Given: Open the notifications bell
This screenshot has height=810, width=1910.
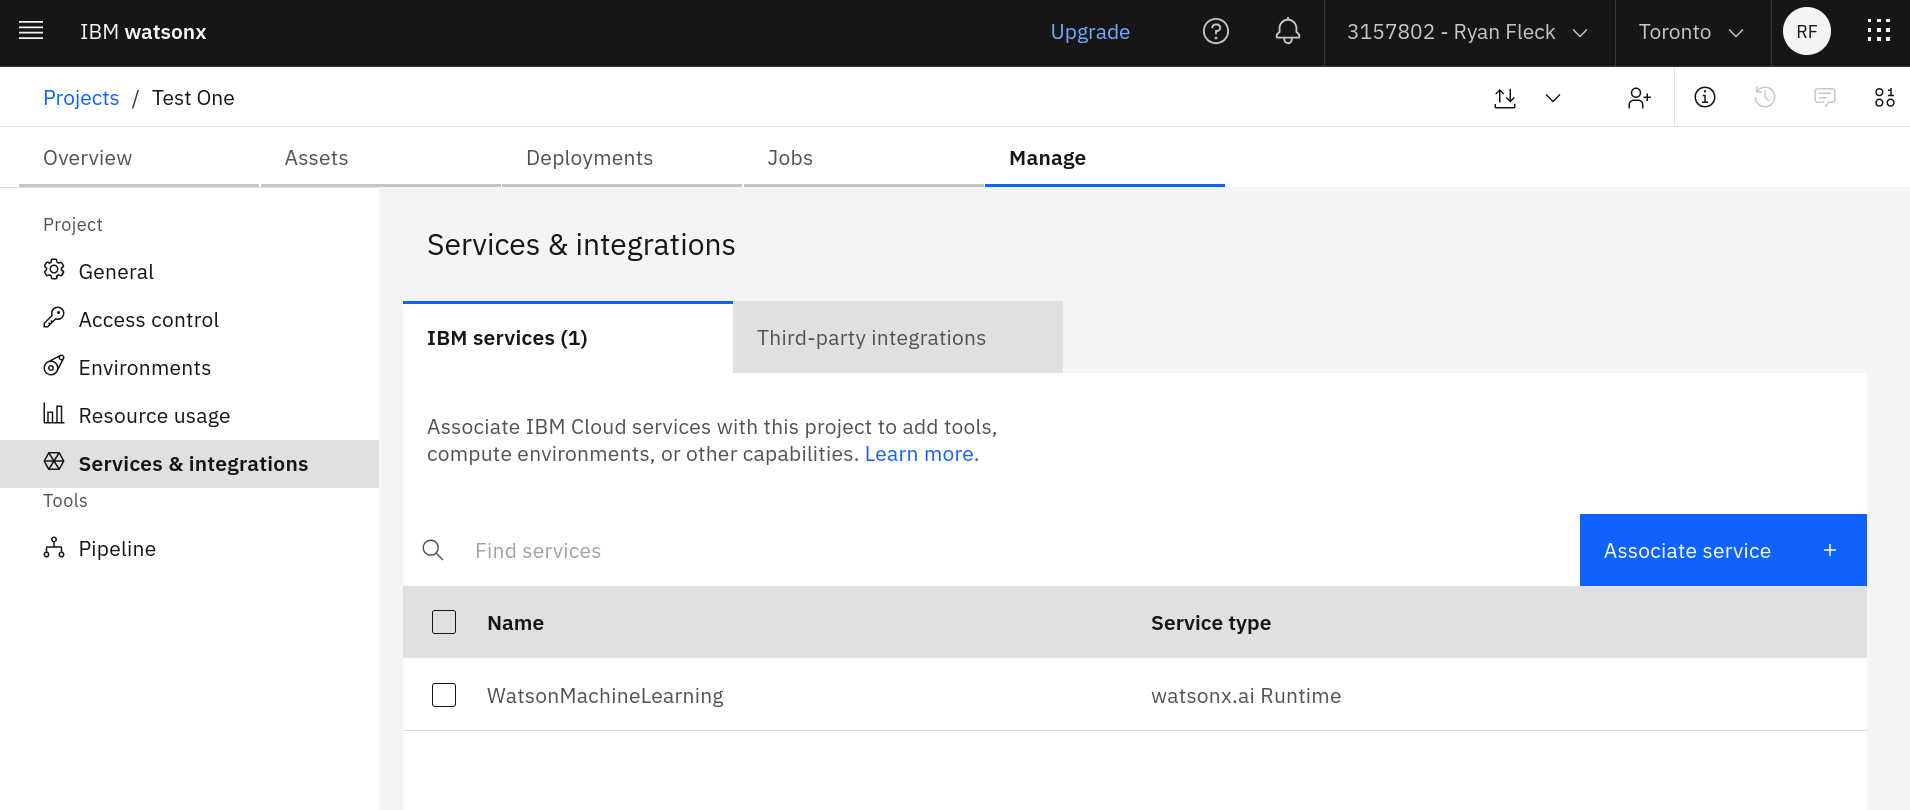Looking at the screenshot, I should point(1287,32).
